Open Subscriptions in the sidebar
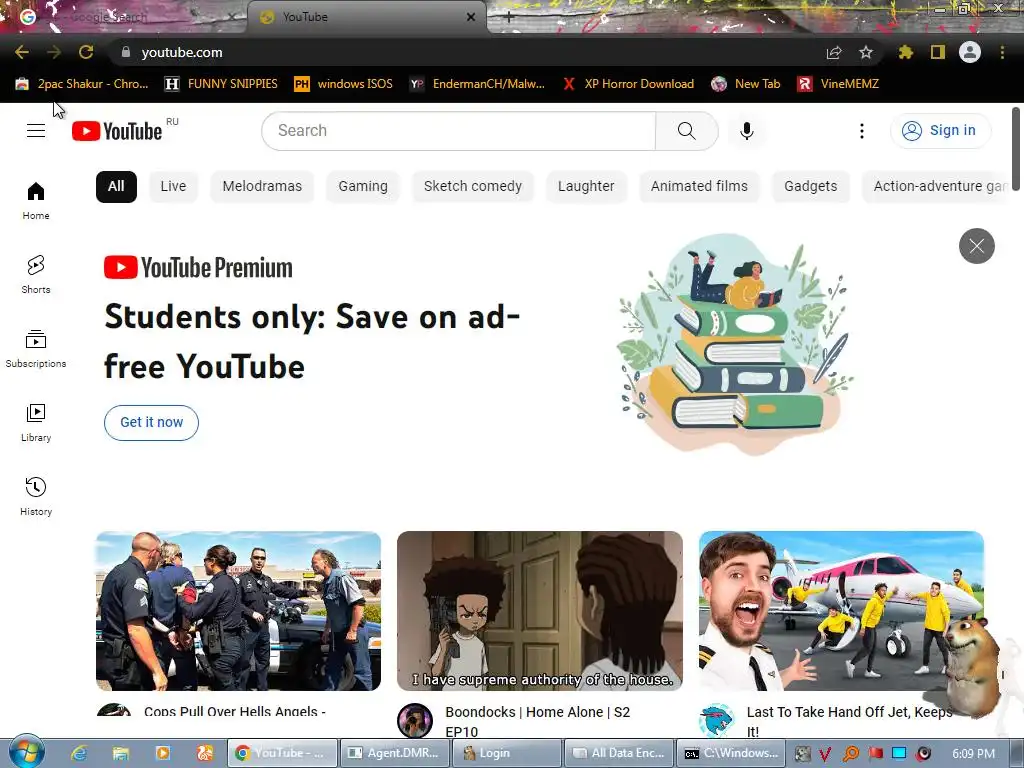 point(36,349)
